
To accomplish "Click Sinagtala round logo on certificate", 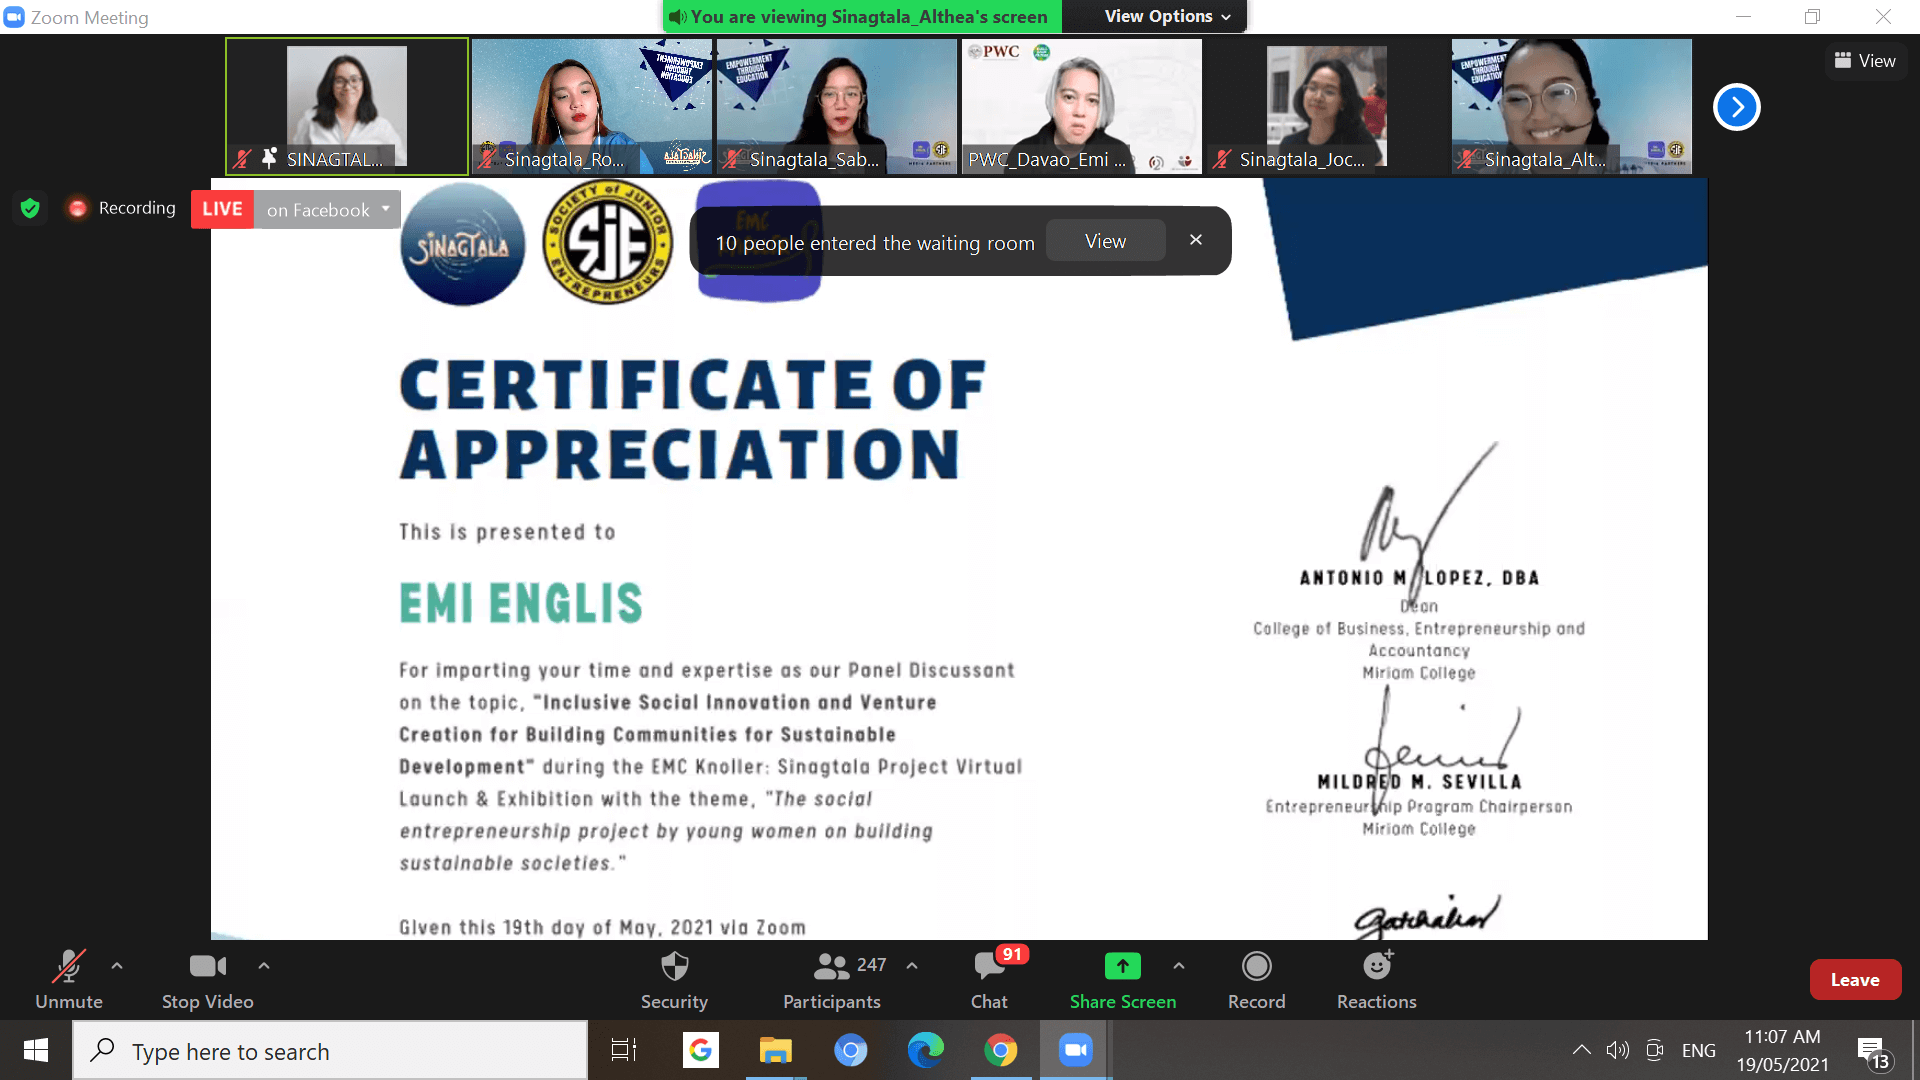I will 463,244.
